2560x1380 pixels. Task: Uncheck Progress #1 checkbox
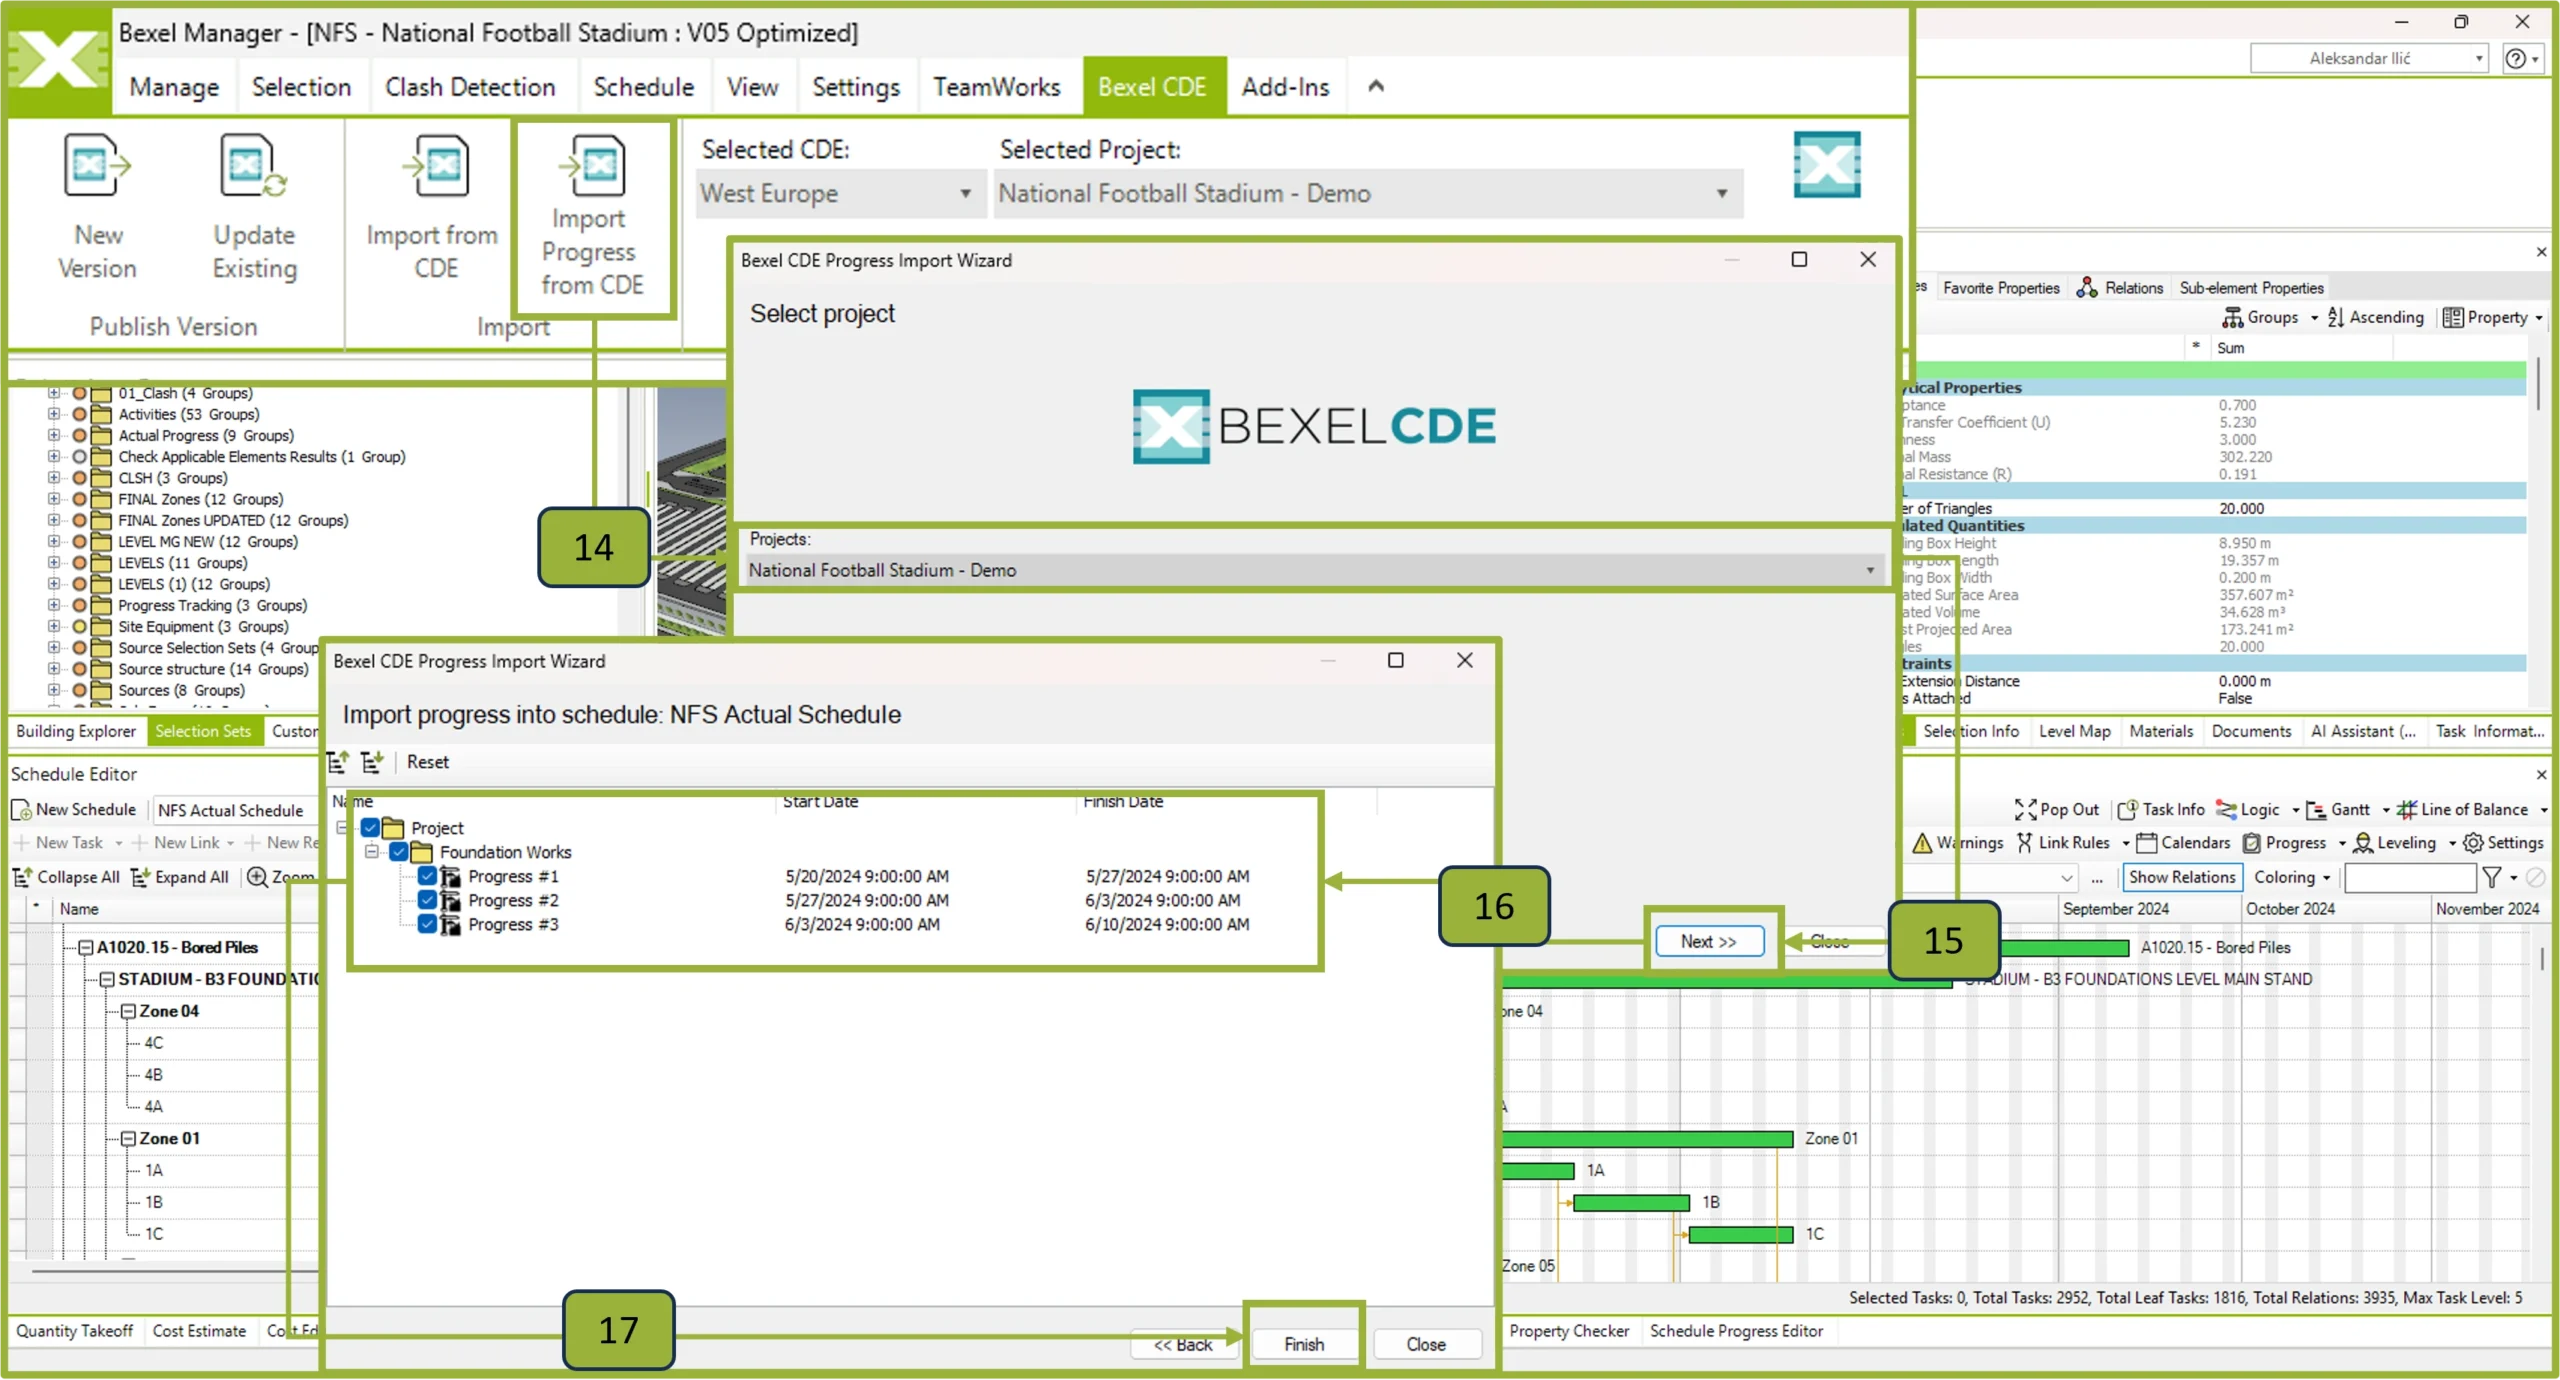click(427, 876)
